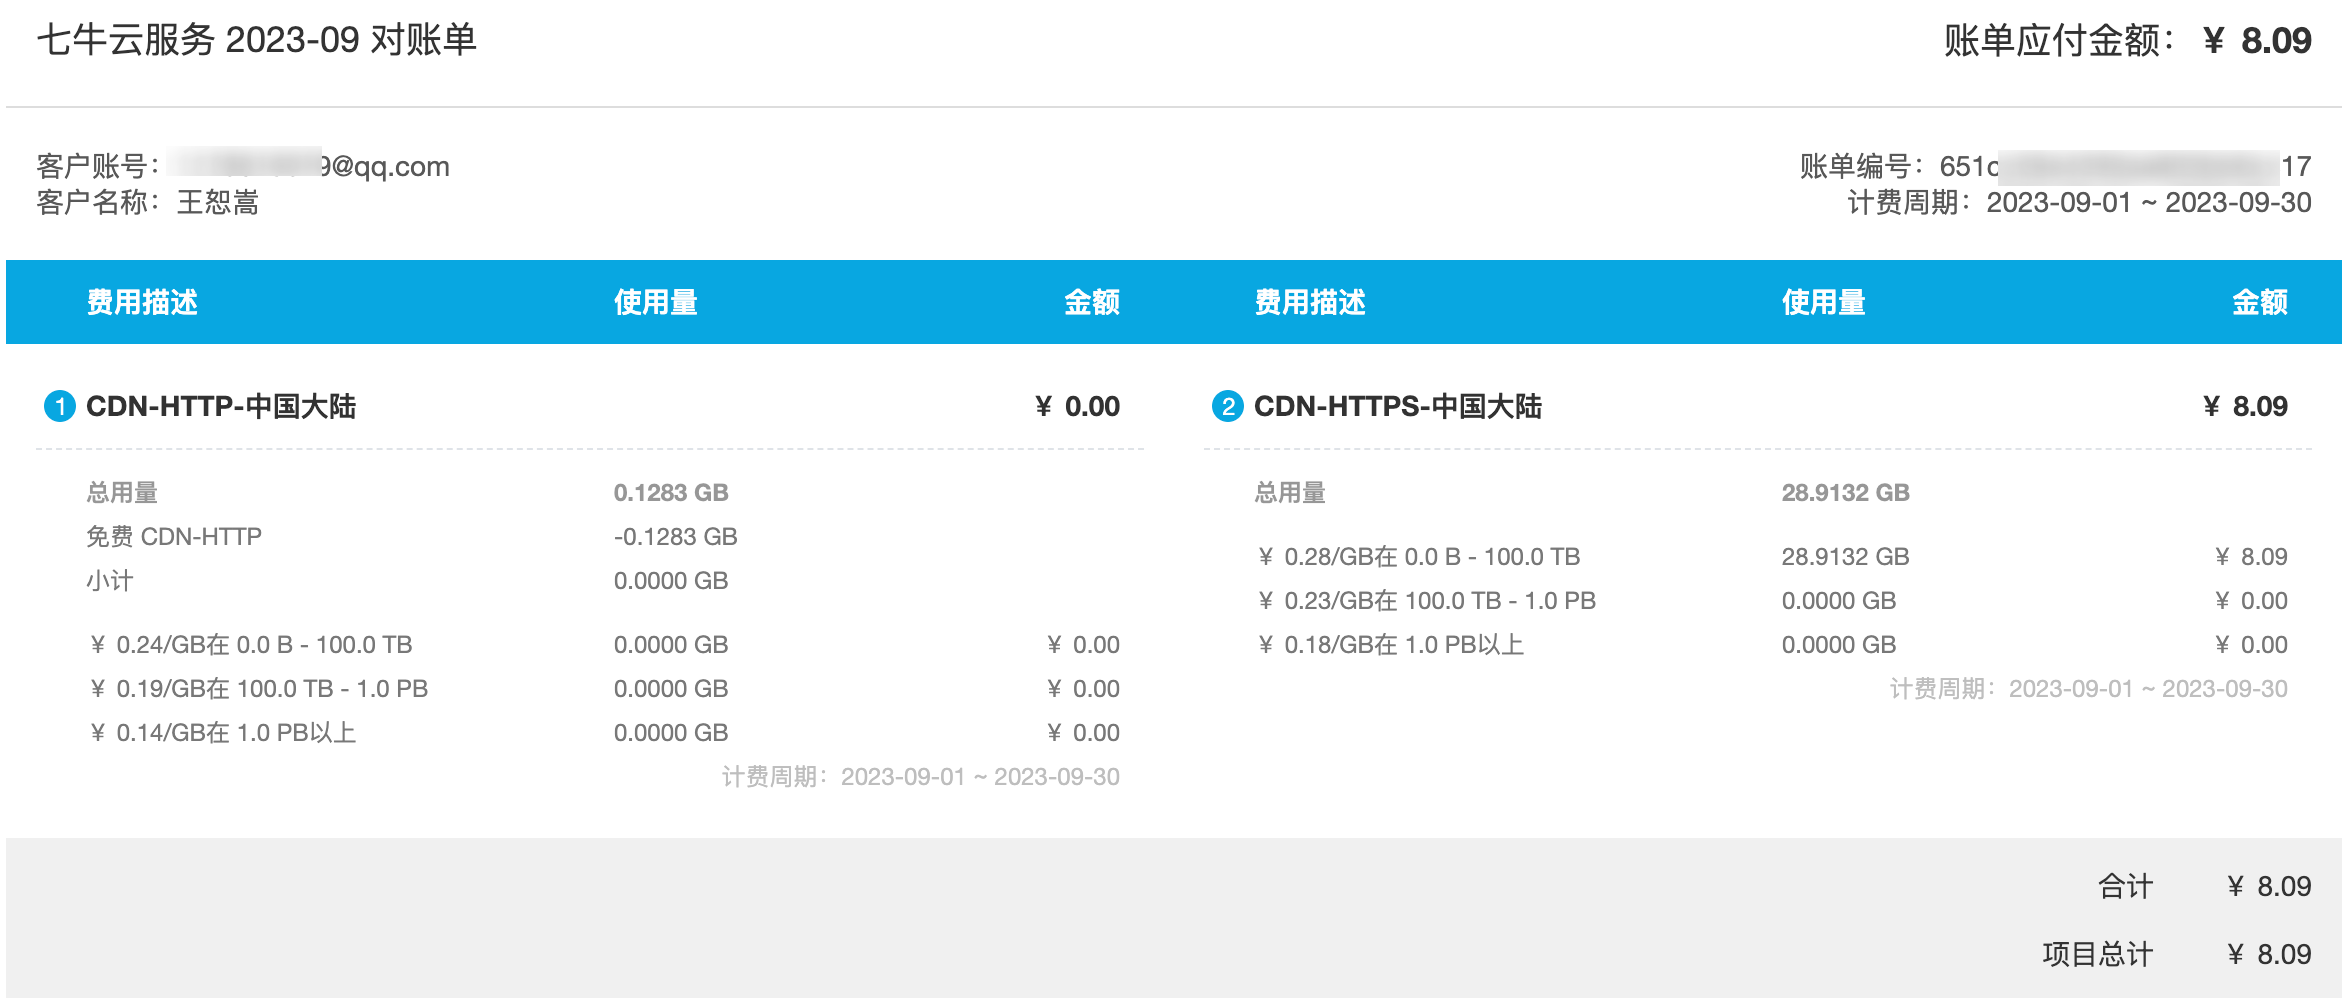The height and width of the screenshot is (998, 2342).
Task: Click the numbered badge 2 beside CDN-HTTPS
Action: pyautogui.click(x=1228, y=406)
